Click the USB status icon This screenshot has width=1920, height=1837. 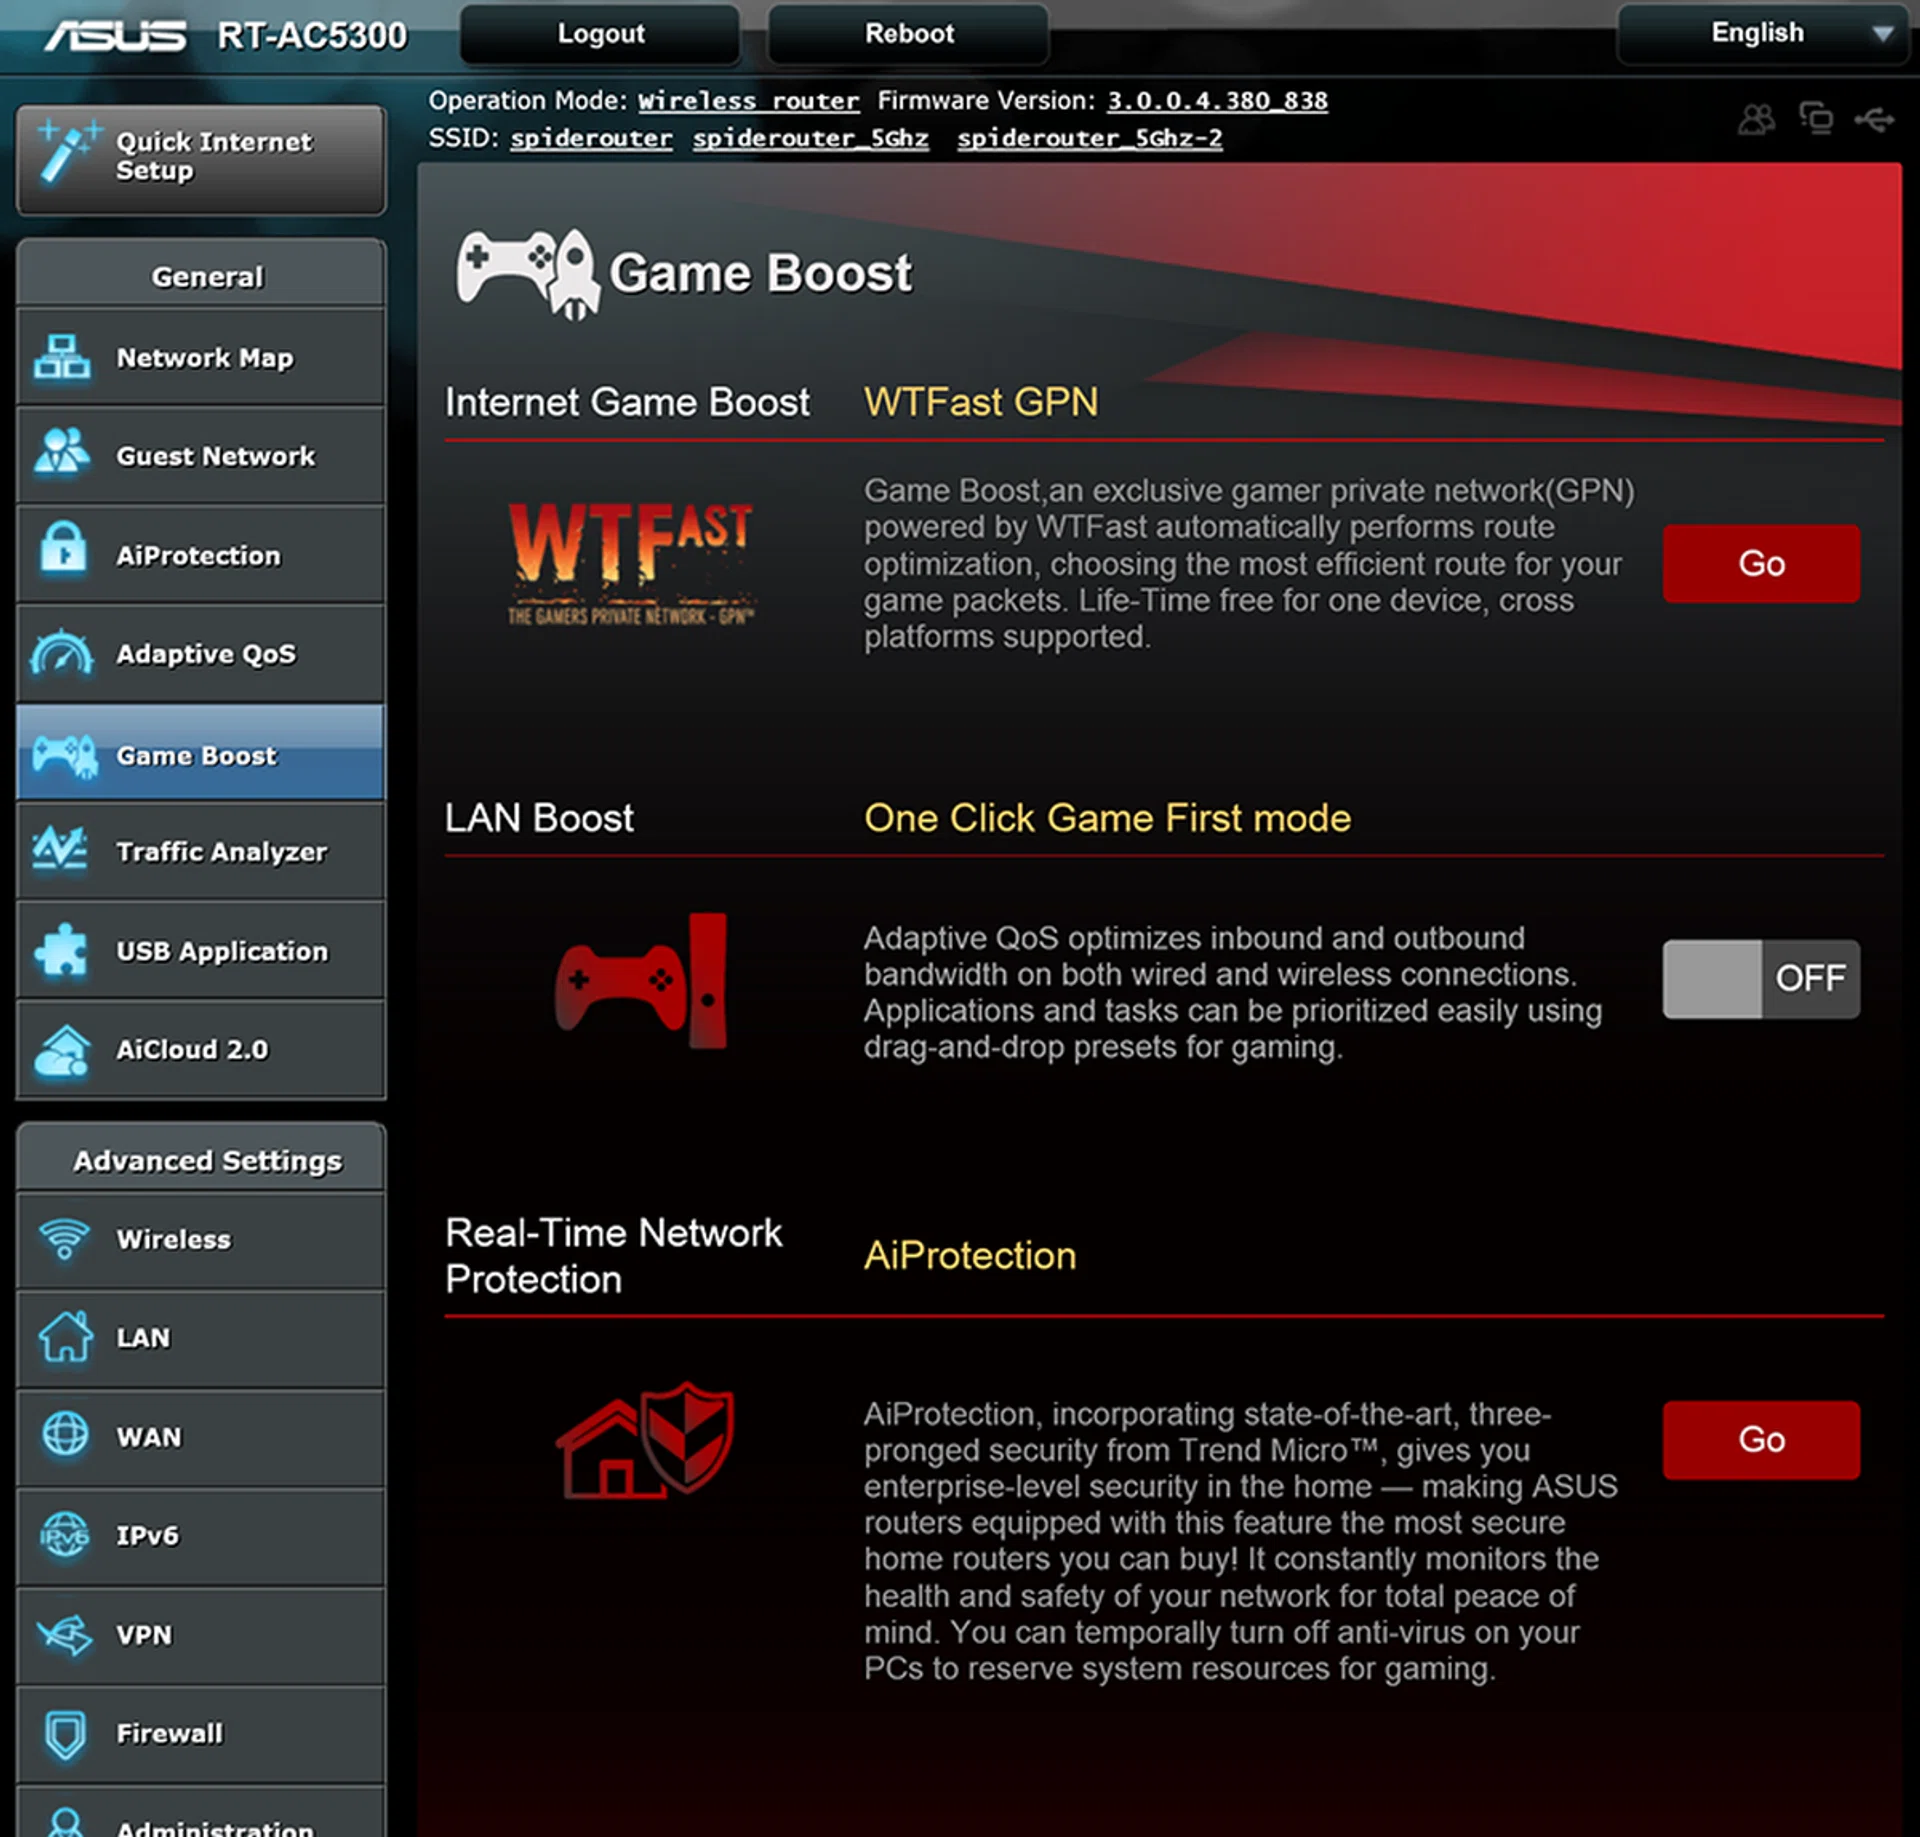tap(1873, 120)
